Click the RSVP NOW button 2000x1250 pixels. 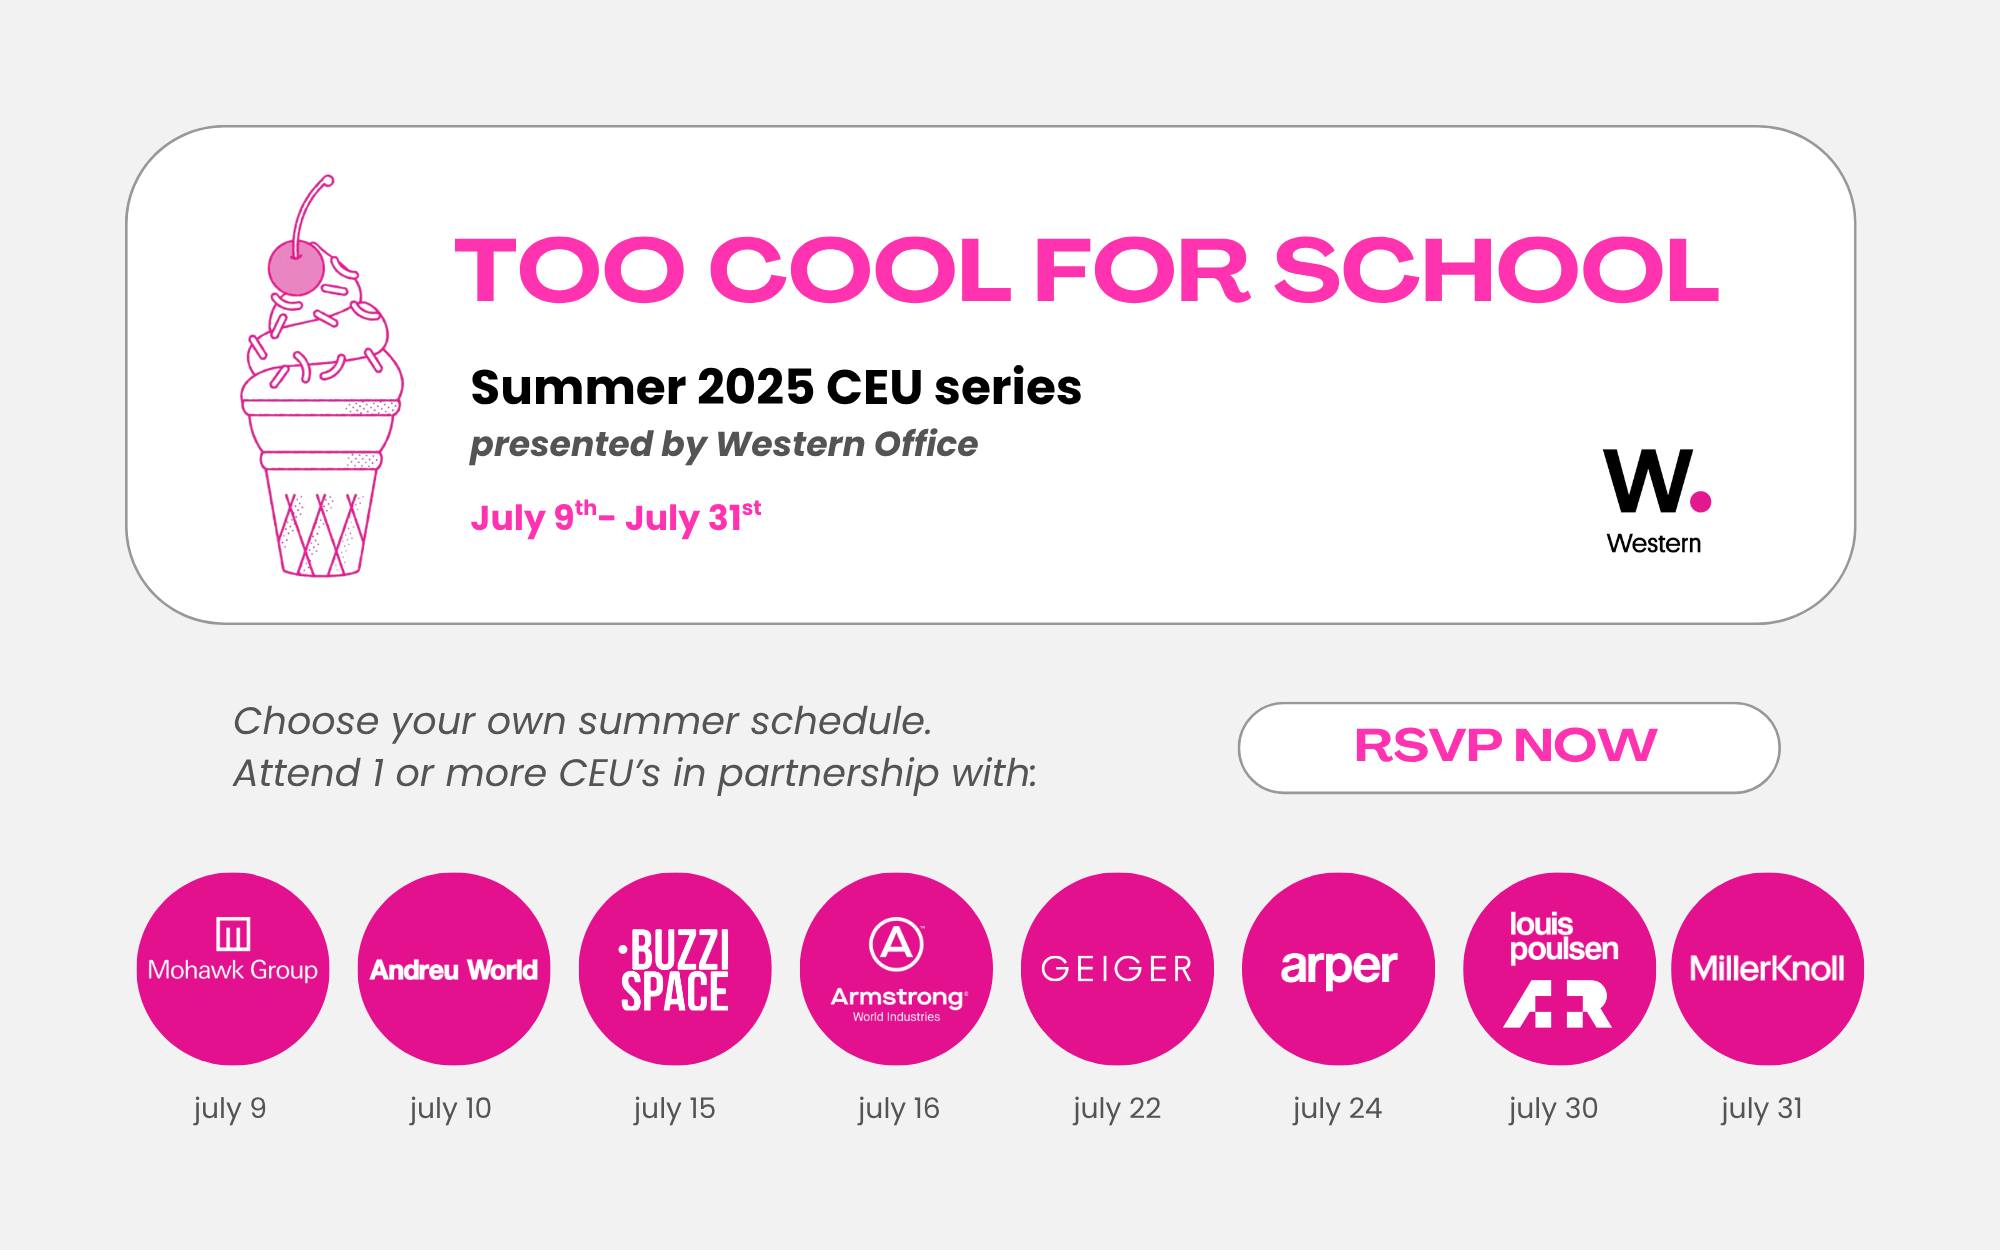1508,748
